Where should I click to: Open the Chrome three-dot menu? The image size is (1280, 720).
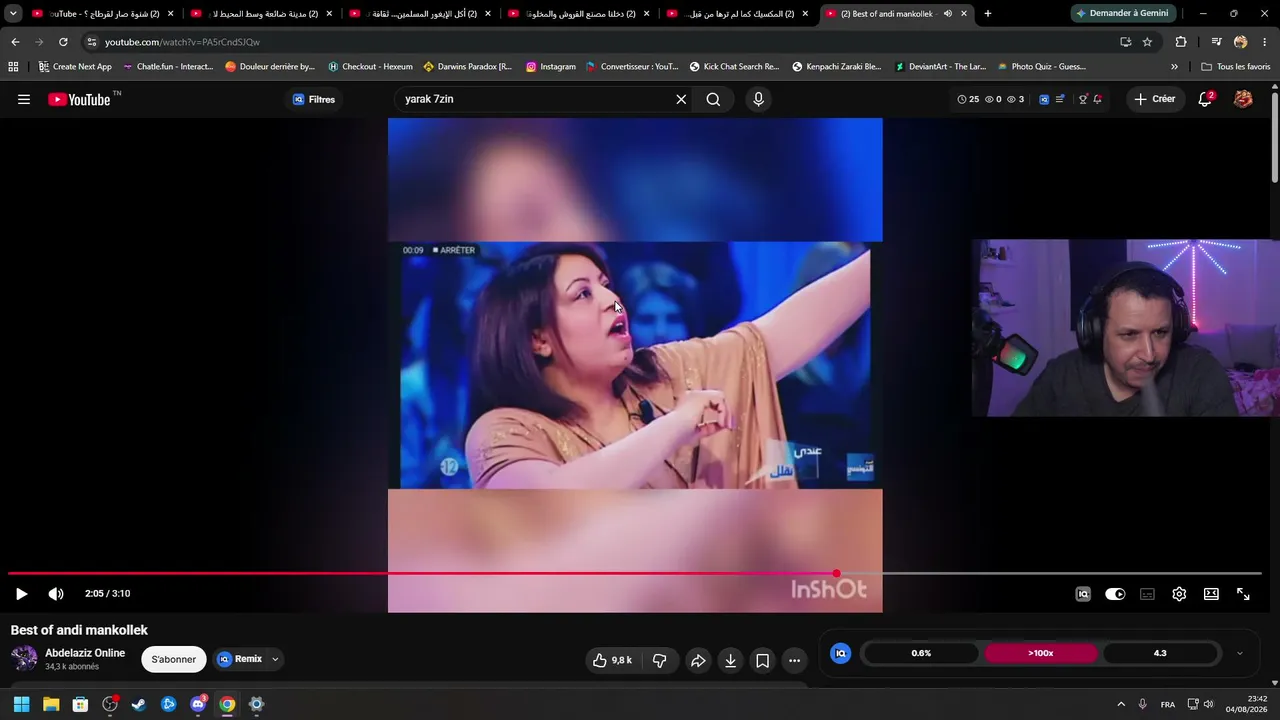click(x=1265, y=42)
